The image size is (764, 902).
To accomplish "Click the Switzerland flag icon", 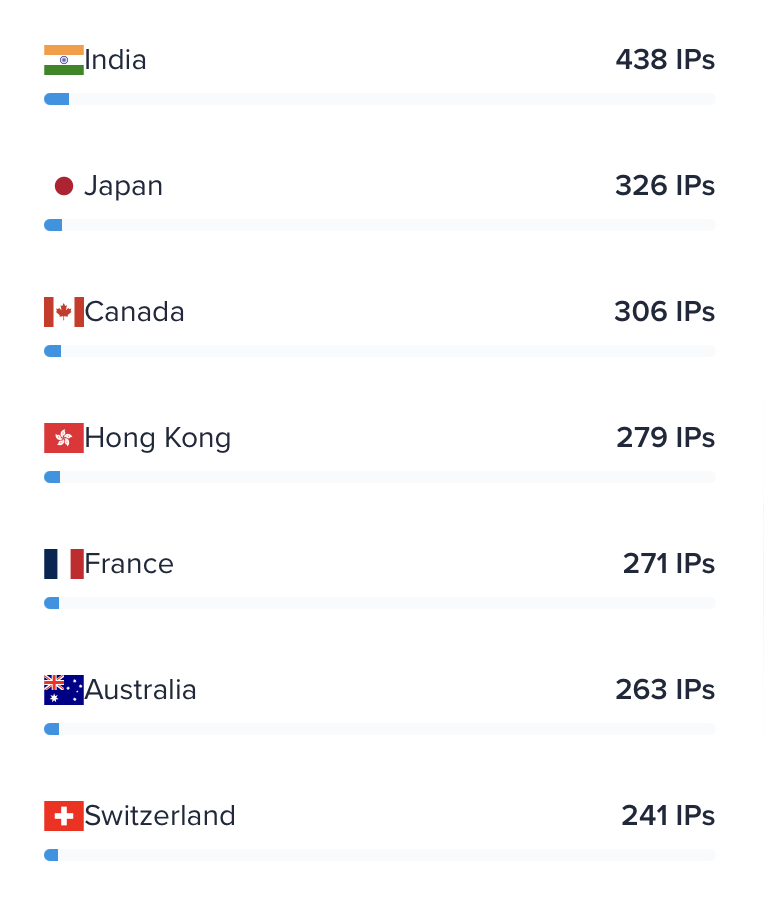I will pos(64,816).
